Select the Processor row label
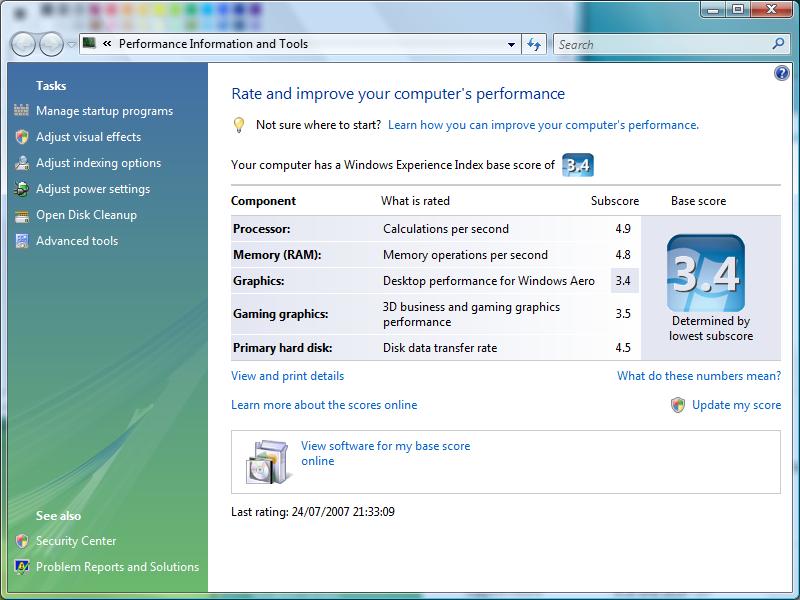Screen dimensions: 800x600 click(262, 229)
